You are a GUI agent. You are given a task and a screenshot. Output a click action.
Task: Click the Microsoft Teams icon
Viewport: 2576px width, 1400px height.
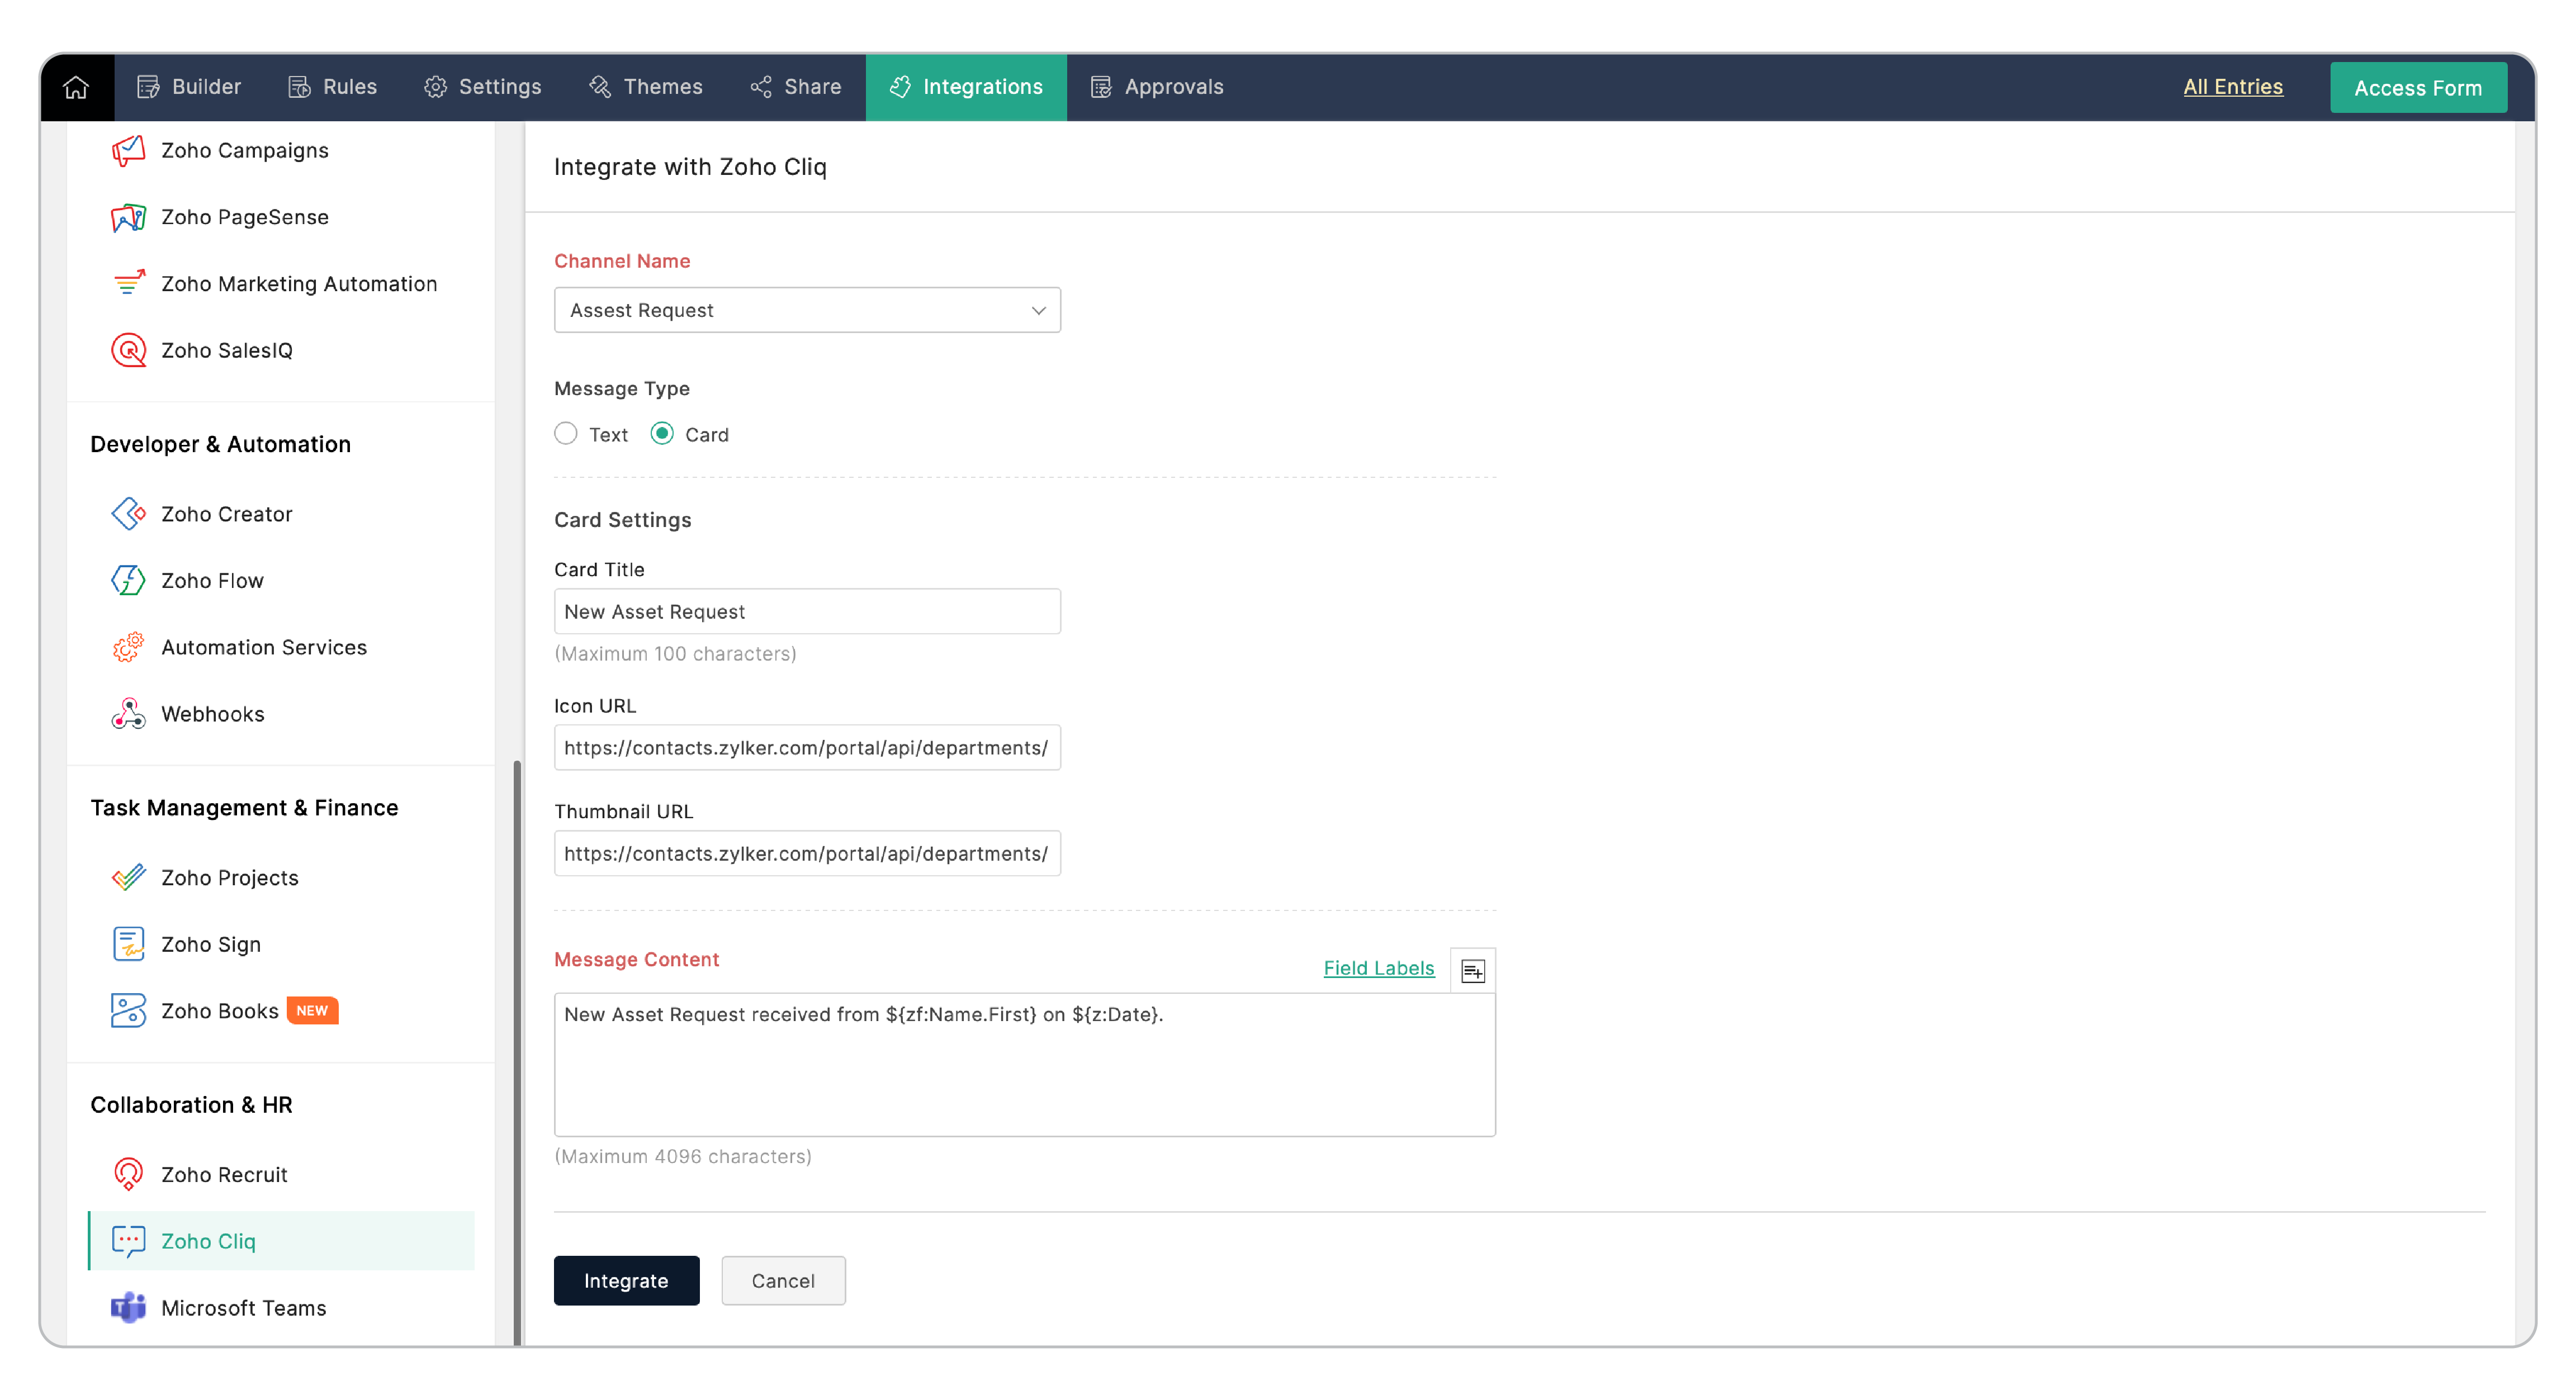128,1307
